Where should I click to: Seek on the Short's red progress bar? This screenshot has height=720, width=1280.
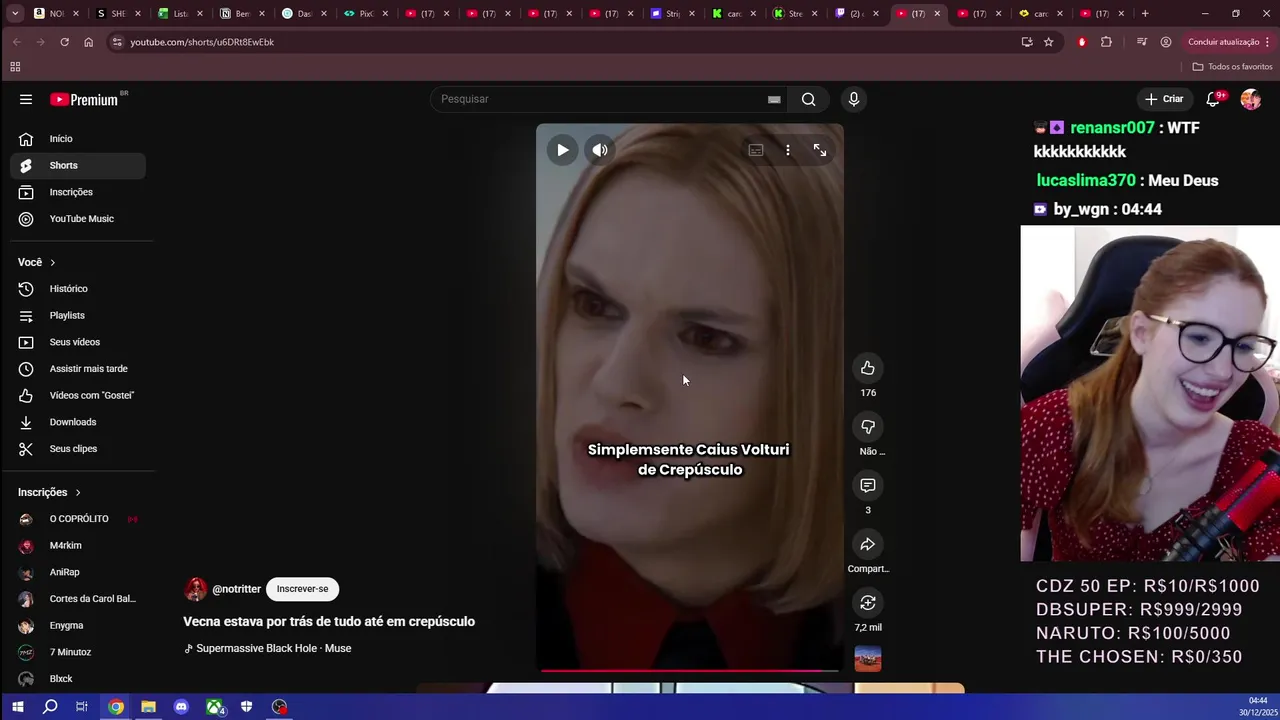point(690,671)
